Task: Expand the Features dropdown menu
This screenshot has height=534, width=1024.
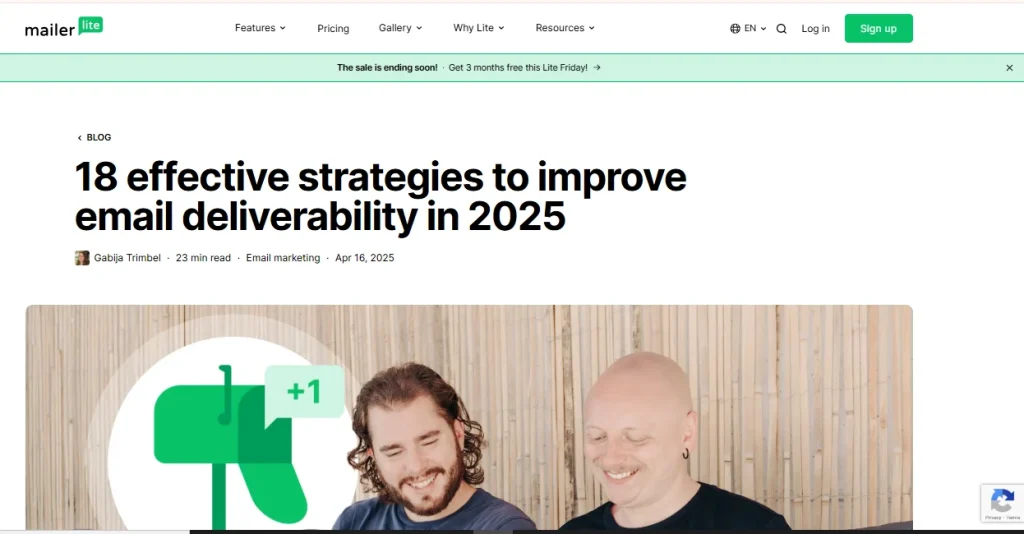Action: point(260,28)
